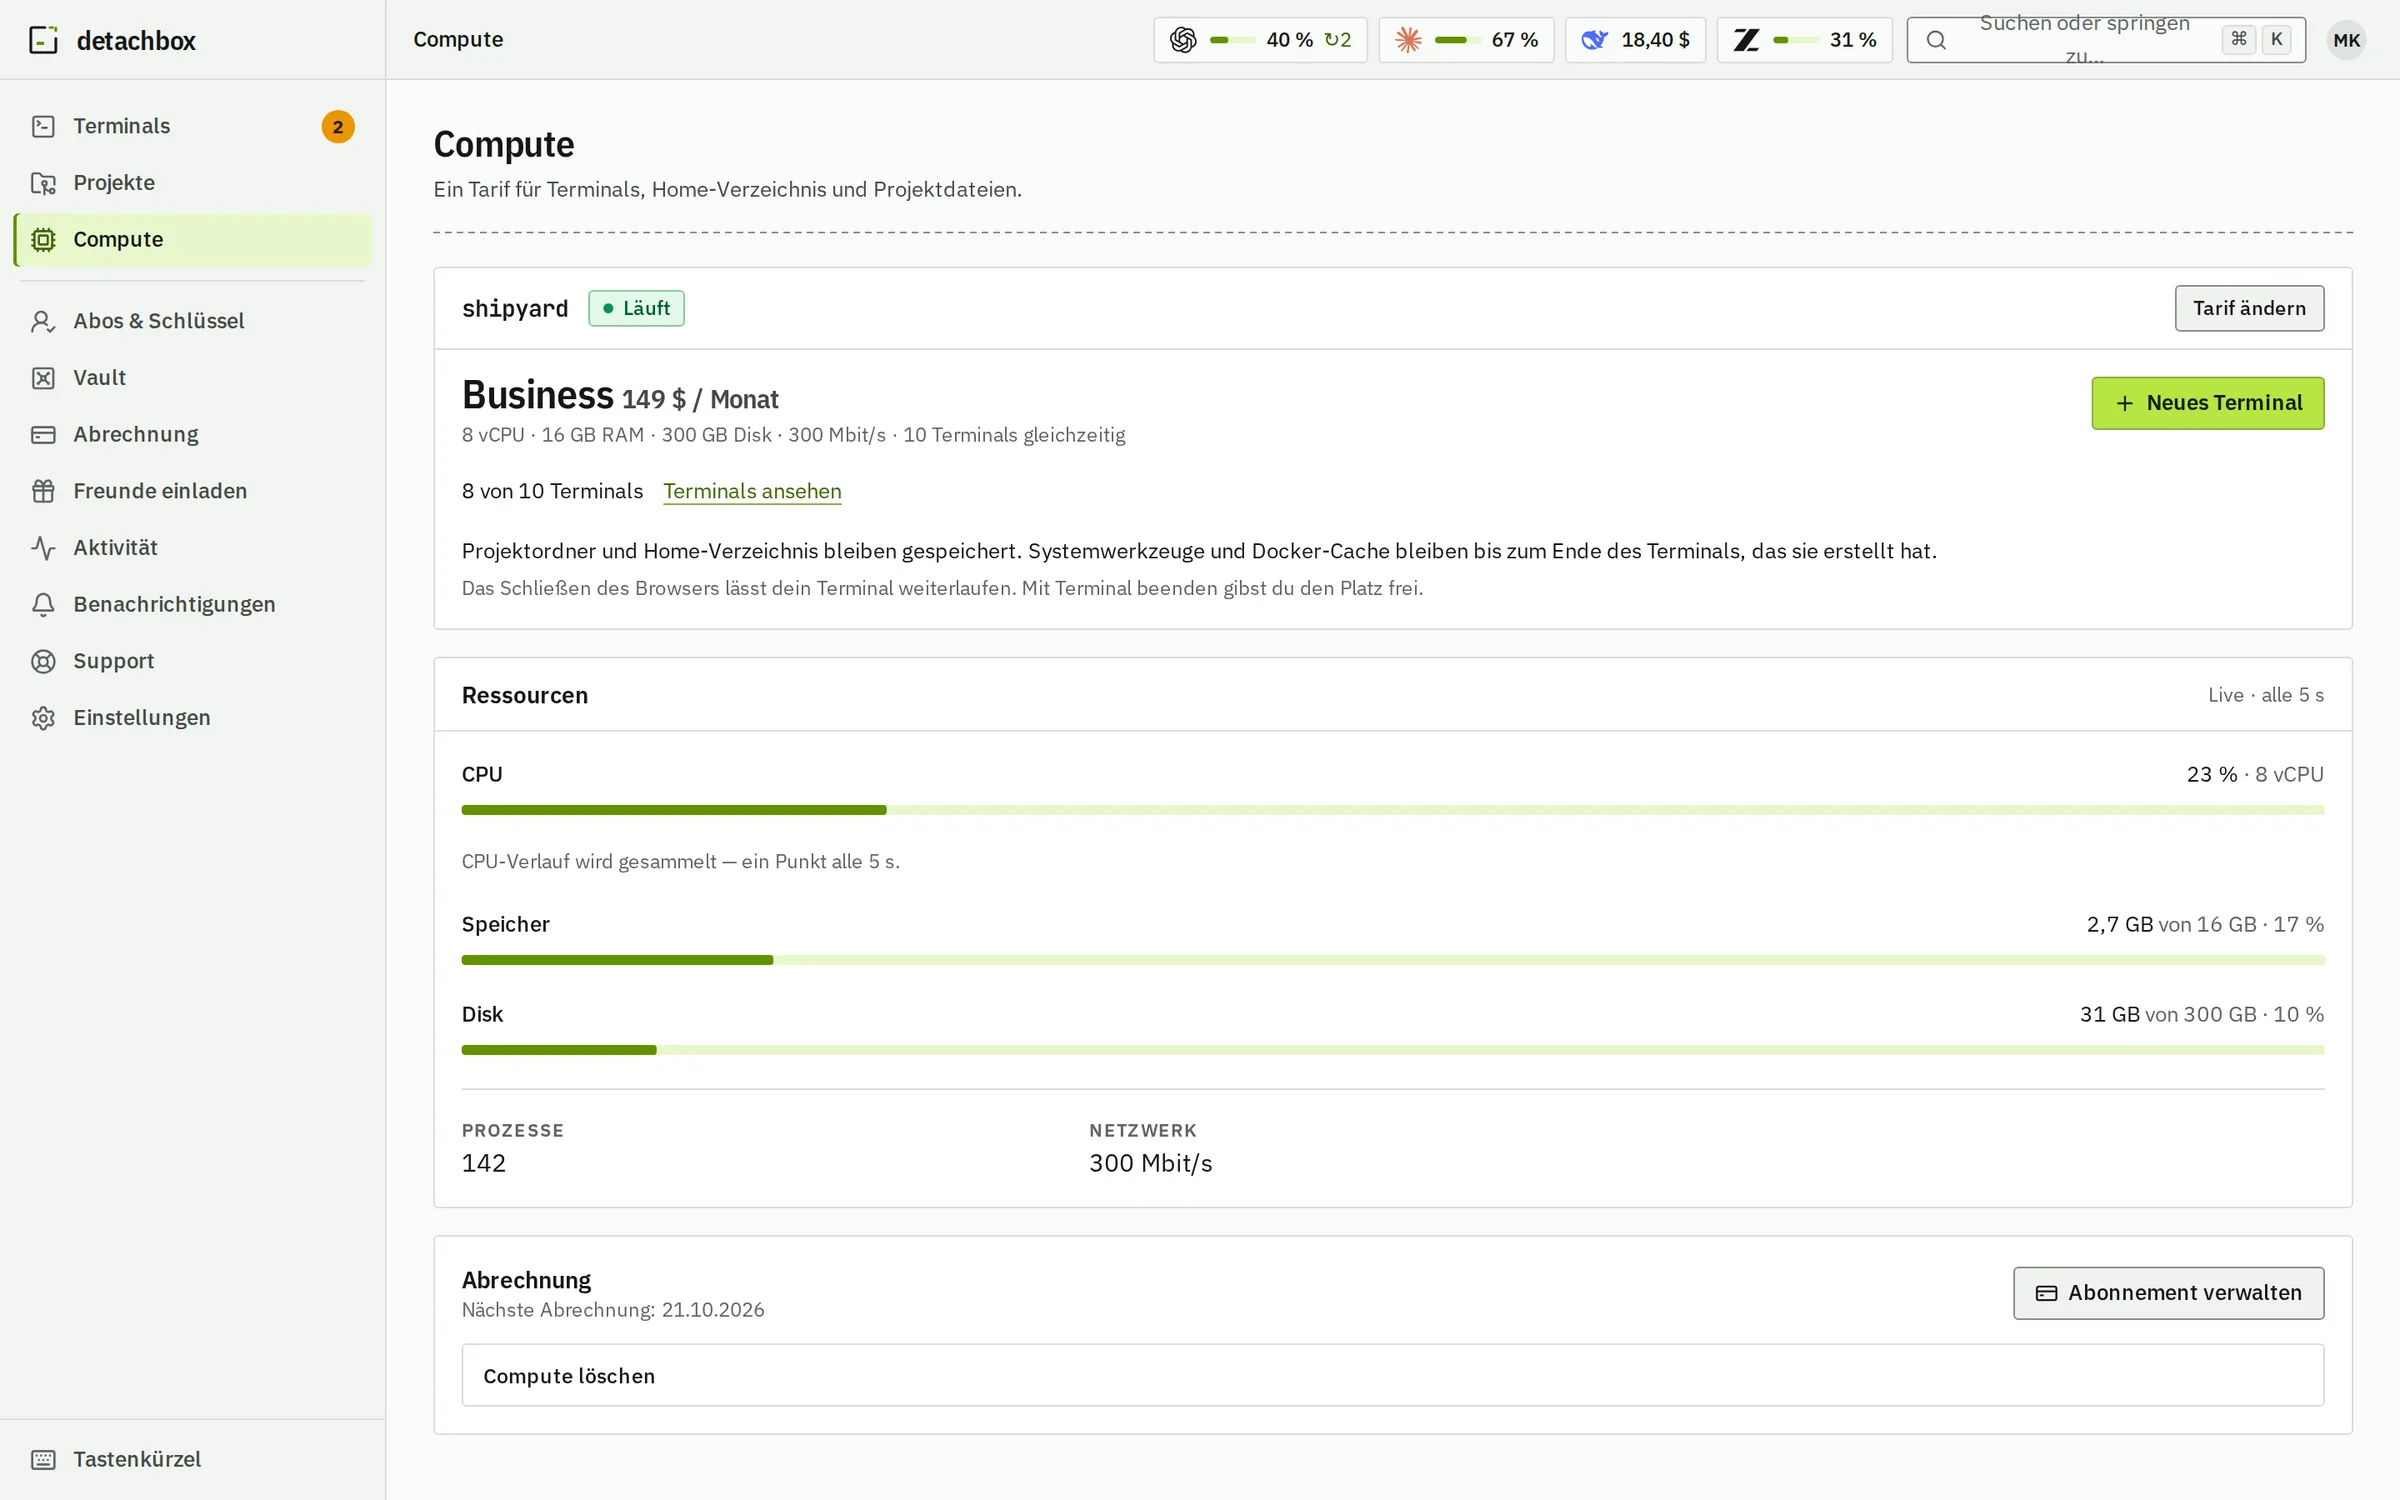Image resolution: width=2400 pixels, height=1500 pixels.
Task: Go to Vault menu item label
Action: 99,378
